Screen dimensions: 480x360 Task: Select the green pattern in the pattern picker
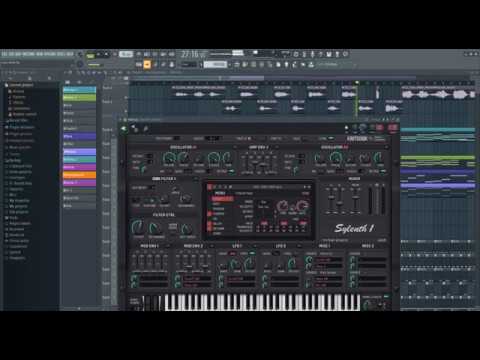(79, 98)
